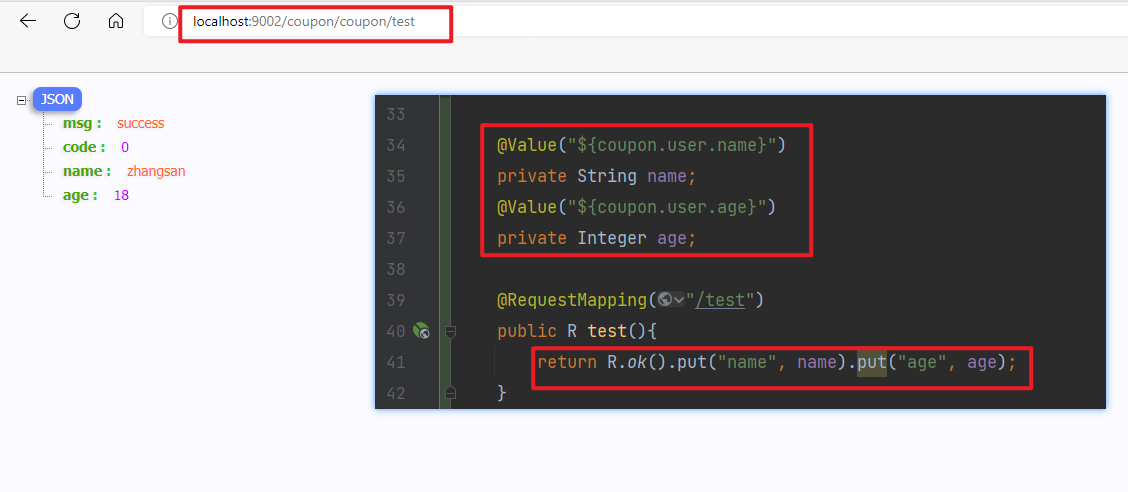The width and height of the screenshot is (1128, 492).
Task: Go to the browser home page icon
Action: pos(116,21)
